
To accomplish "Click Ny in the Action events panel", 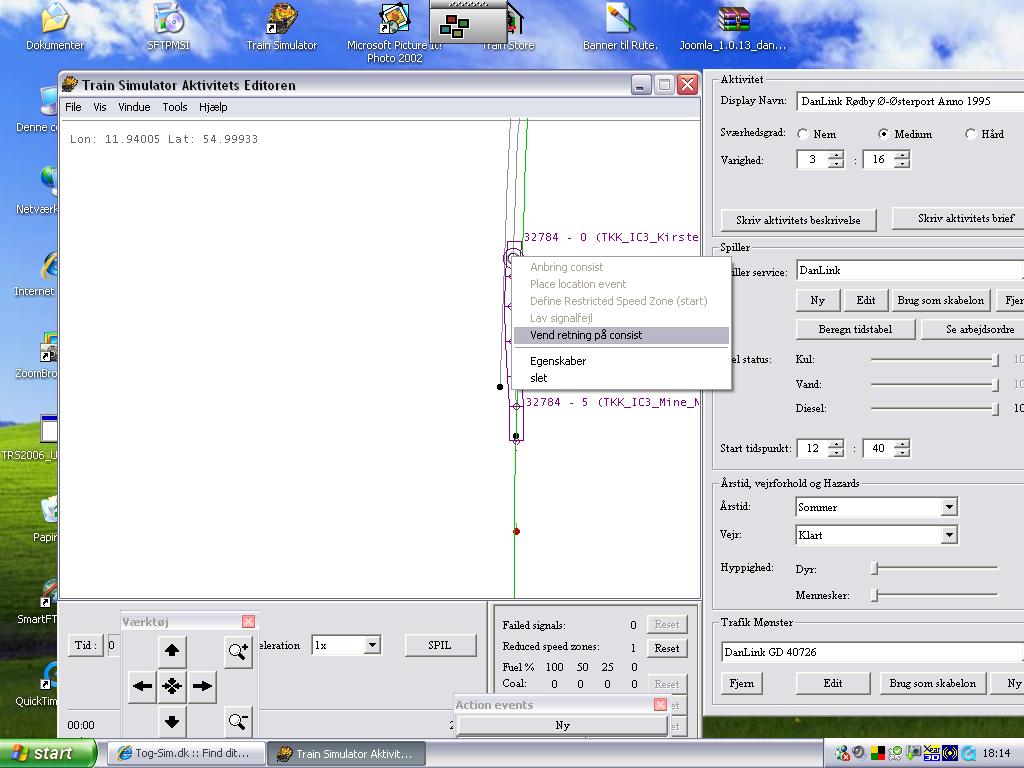I will [x=562, y=726].
